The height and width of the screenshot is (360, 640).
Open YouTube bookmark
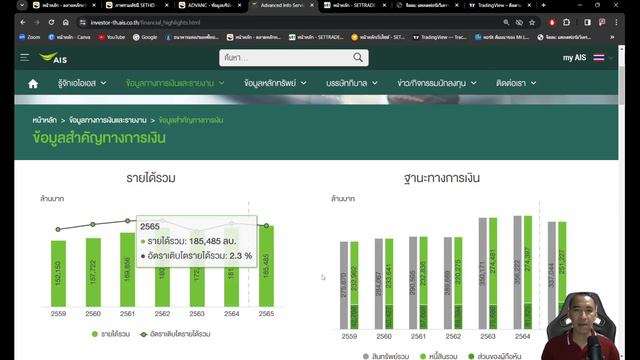coord(112,37)
